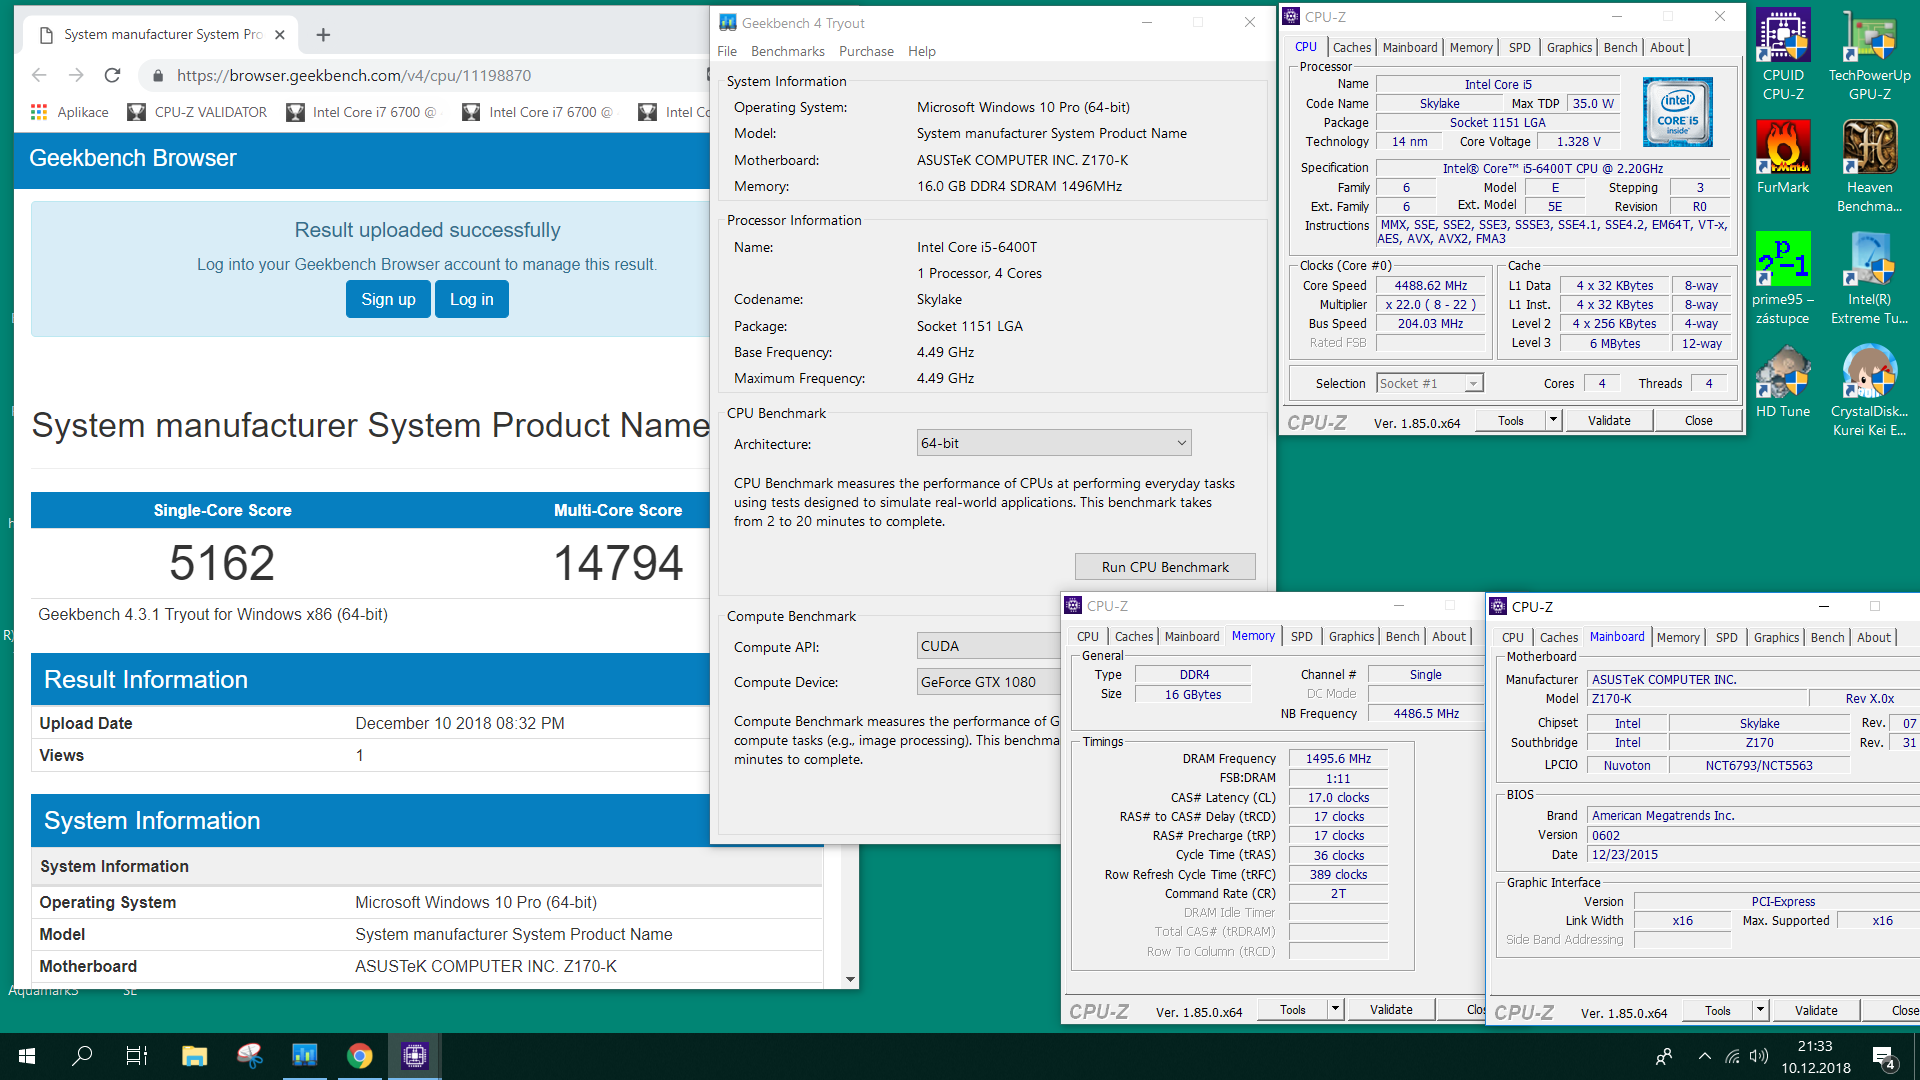The width and height of the screenshot is (1920, 1080).
Task: Switch to CPU-Z taskbar icon
Action: click(415, 1055)
